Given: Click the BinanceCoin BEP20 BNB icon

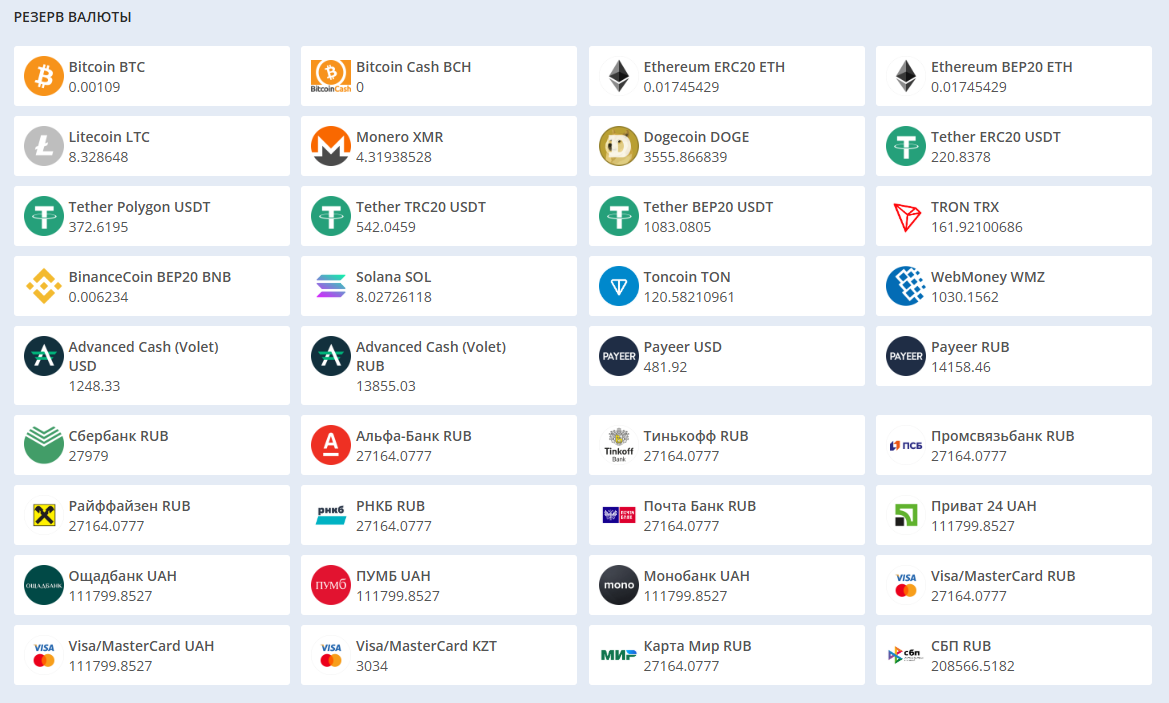Looking at the screenshot, I should [44, 286].
